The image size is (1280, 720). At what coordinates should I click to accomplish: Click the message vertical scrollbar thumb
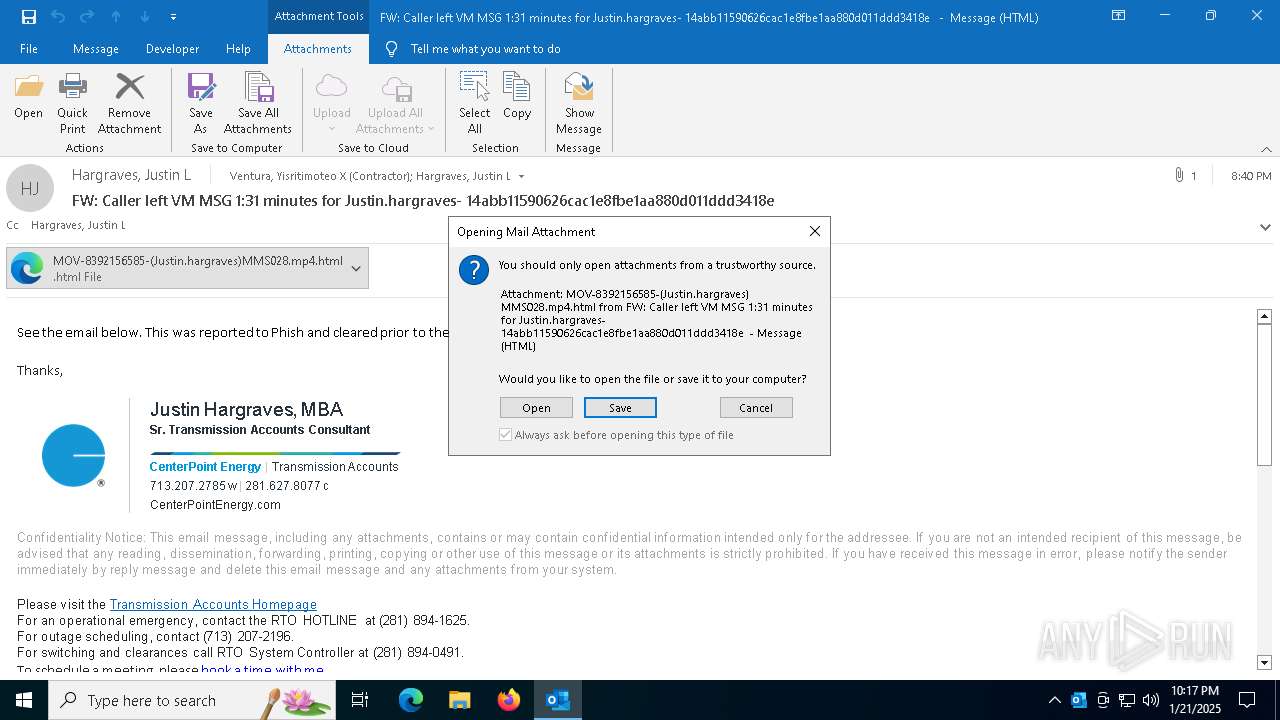pyautogui.click(x=1264, y=395)
